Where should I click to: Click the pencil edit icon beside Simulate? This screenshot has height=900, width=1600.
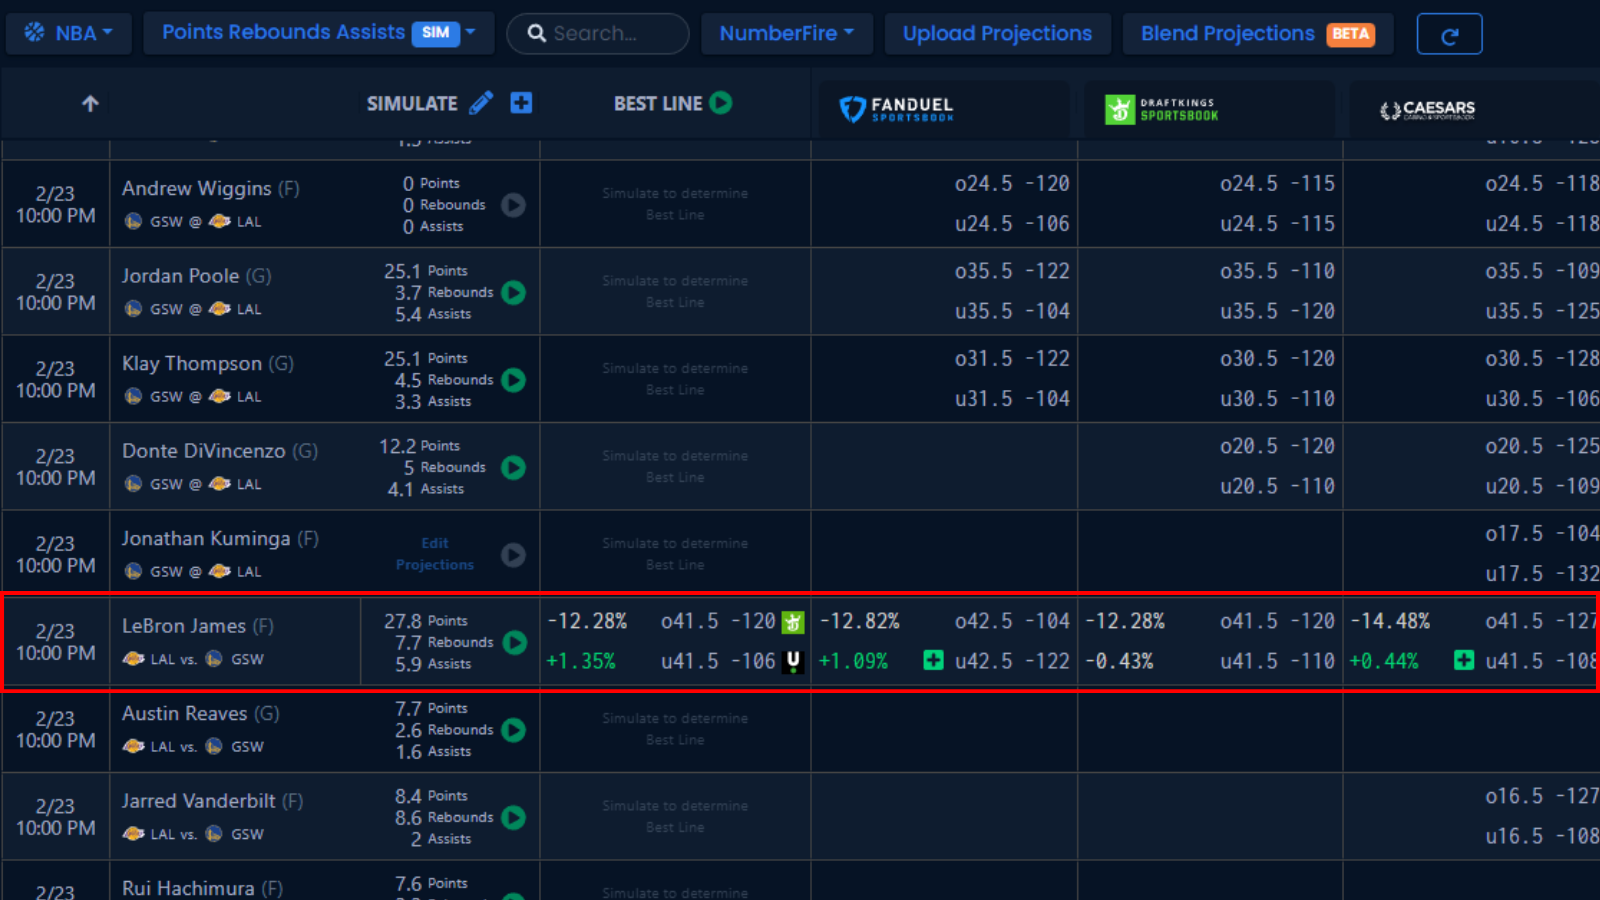tap(481, 103)
